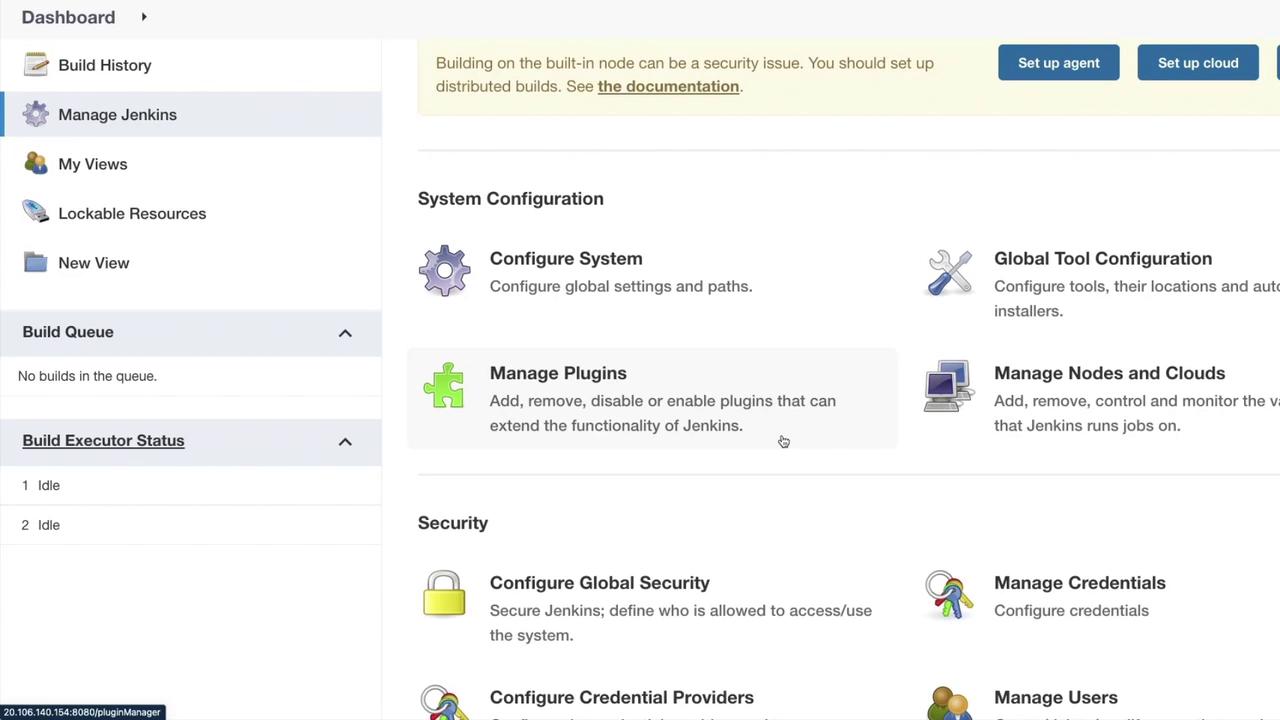Click the New View folder icon
The image size is (1280, 720).
click(36, 263)
